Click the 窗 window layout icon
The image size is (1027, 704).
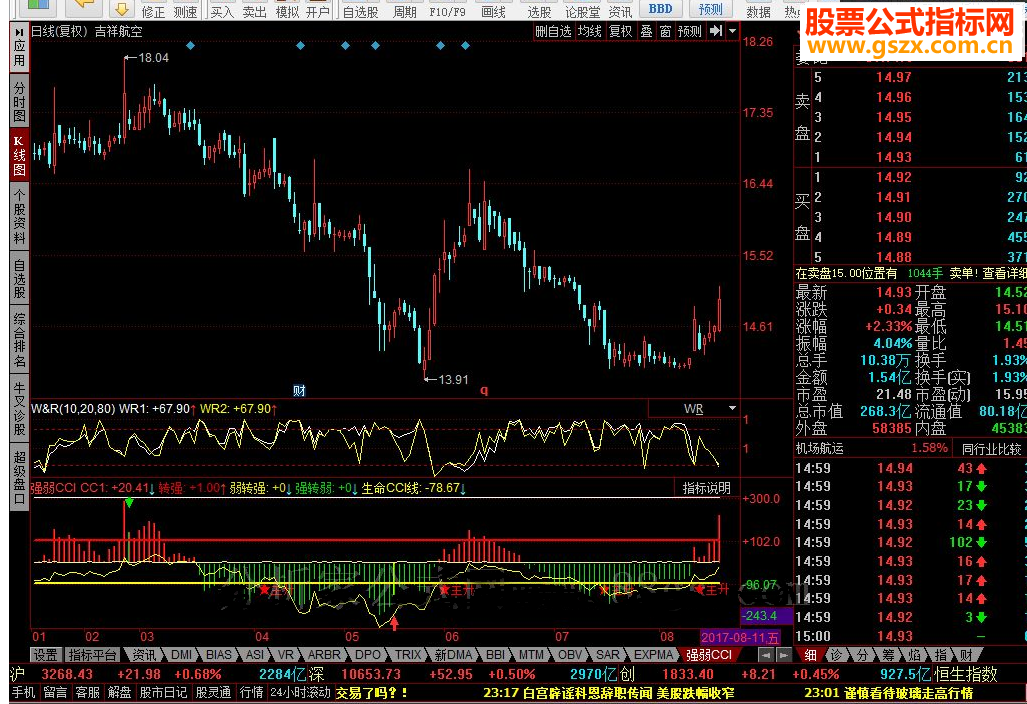click(665, 31)
